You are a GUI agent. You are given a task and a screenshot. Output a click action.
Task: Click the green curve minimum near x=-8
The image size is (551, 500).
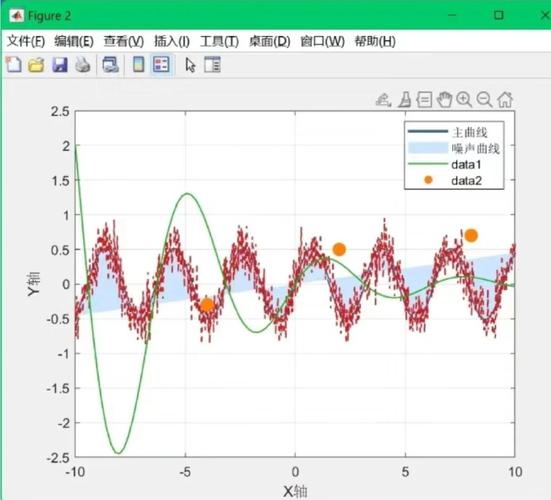[x=118, y=453]
